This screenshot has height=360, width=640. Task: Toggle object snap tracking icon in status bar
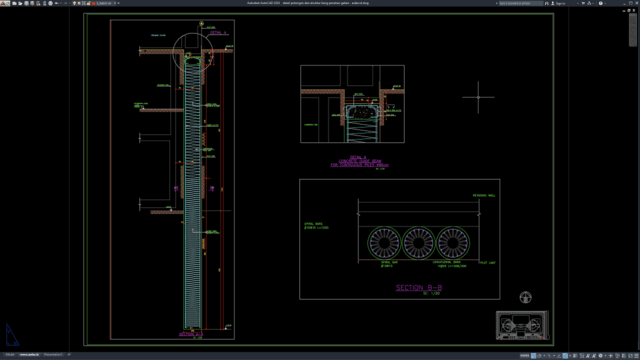[x=559, y=356]
